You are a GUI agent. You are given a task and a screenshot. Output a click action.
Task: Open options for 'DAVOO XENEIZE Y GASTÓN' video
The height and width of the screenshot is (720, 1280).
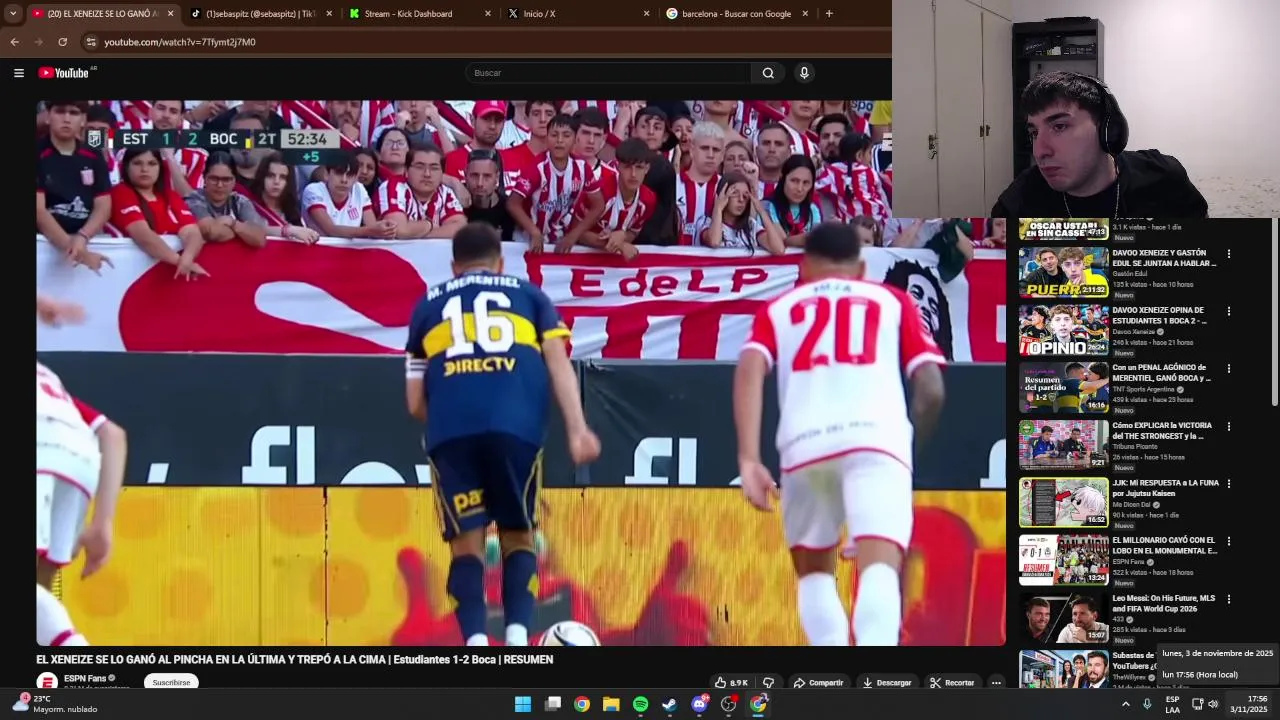[1229, 254]
